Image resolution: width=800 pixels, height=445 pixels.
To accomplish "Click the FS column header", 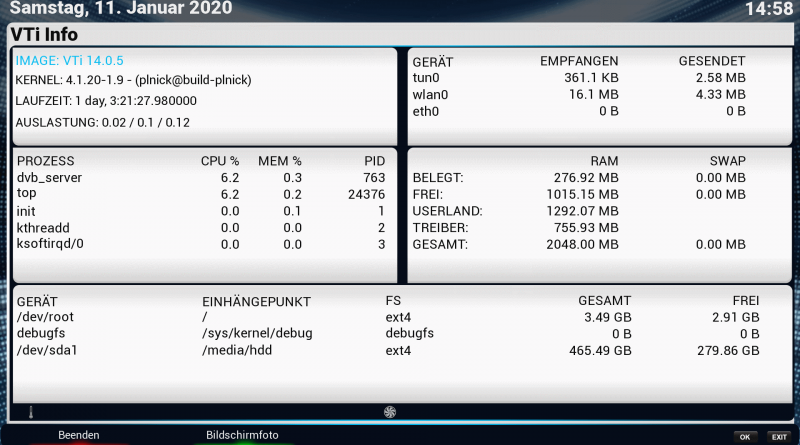I will pos(393,301).
